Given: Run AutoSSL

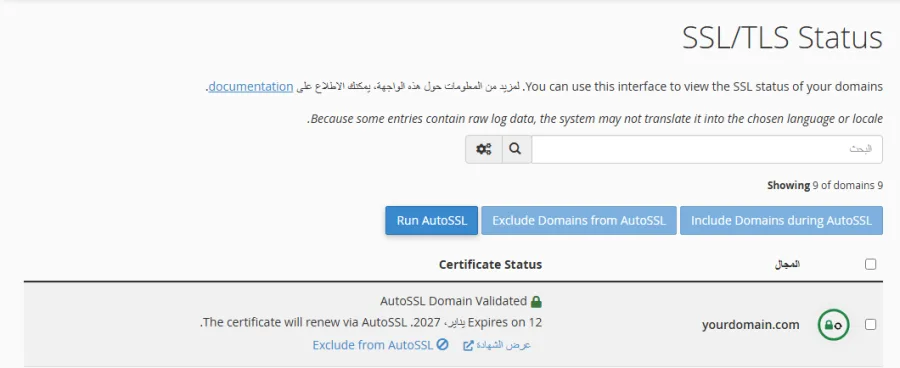Looking at the screenshot, I should [432, 220].
